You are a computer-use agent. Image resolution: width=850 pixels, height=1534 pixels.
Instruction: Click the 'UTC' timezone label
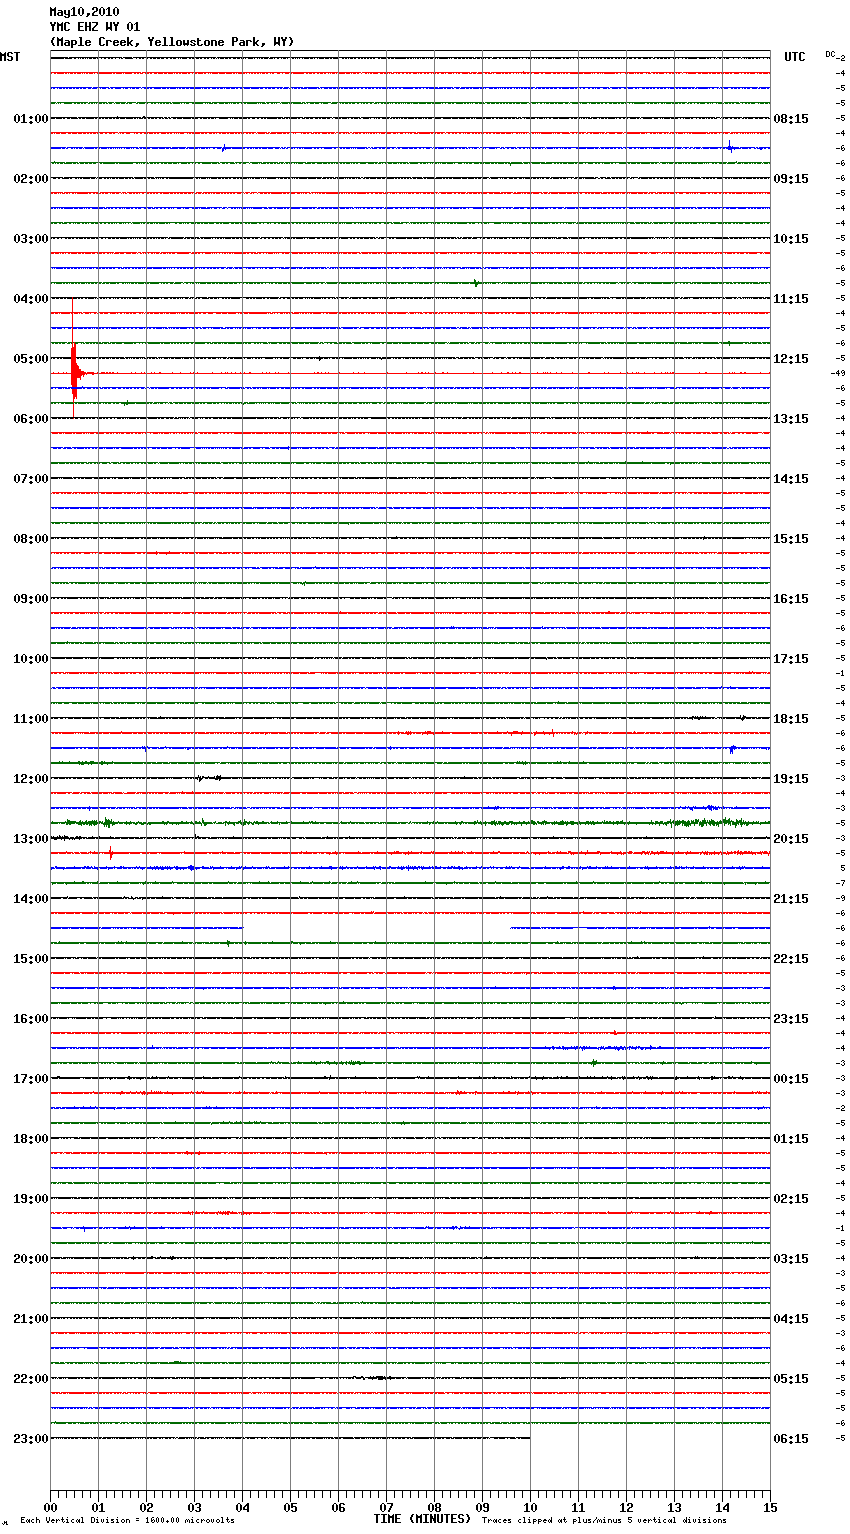coord(795,57)
